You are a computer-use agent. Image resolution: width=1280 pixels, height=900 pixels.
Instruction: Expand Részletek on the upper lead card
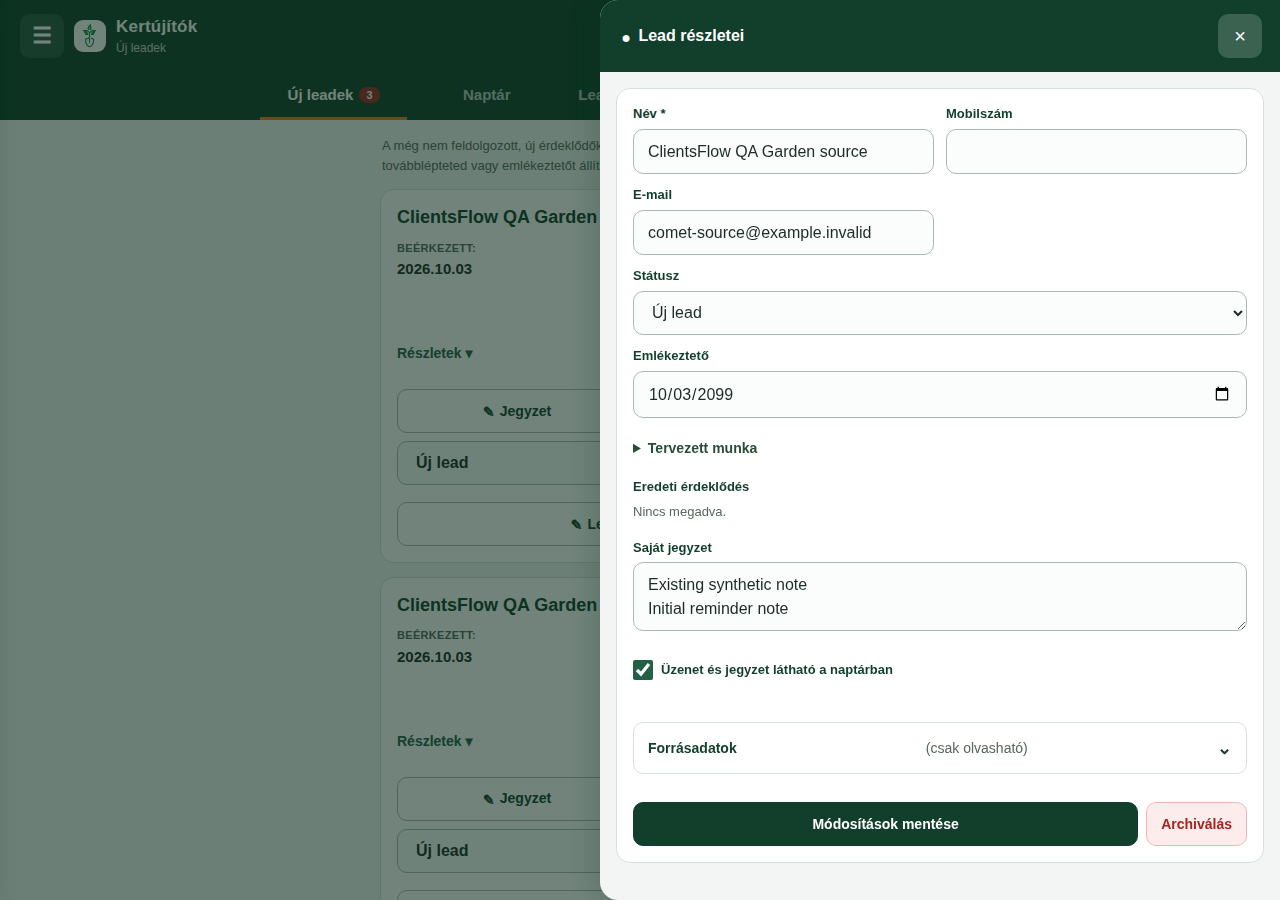[435, 353]
